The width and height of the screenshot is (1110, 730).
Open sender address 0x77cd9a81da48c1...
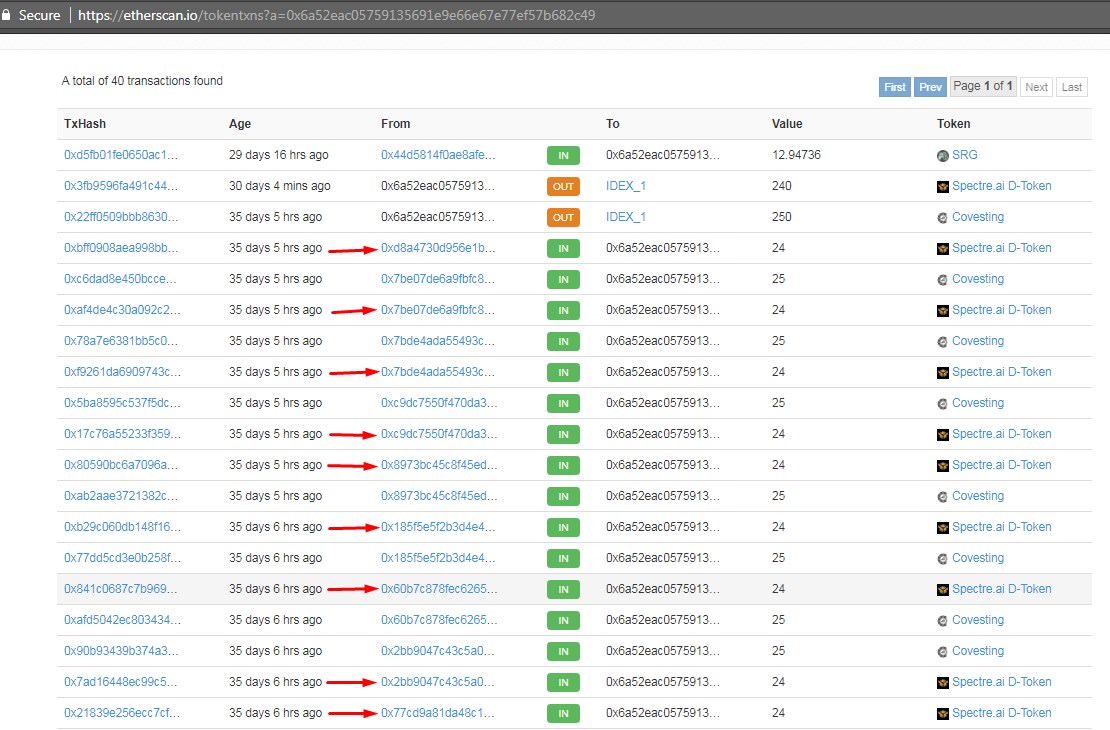click(x=438, y=713)
